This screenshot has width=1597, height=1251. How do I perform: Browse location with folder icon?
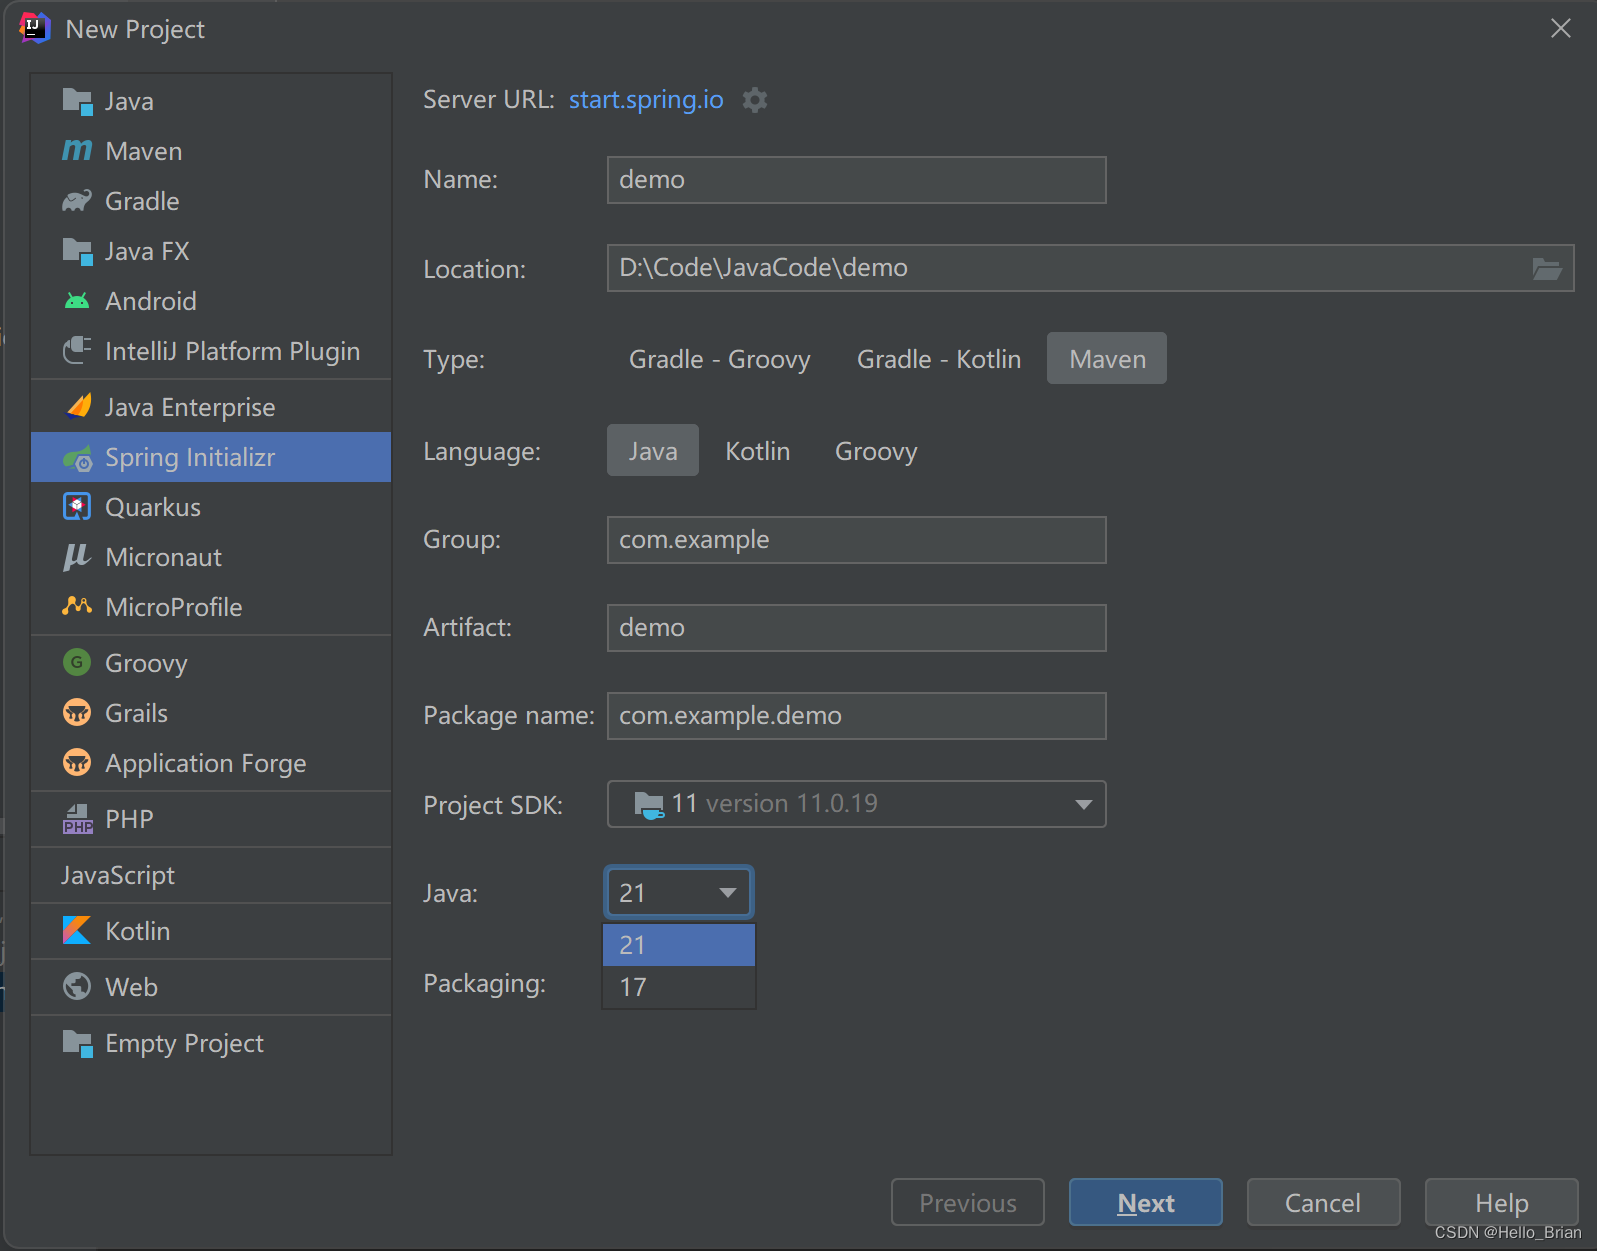(x=1547, y=268)
